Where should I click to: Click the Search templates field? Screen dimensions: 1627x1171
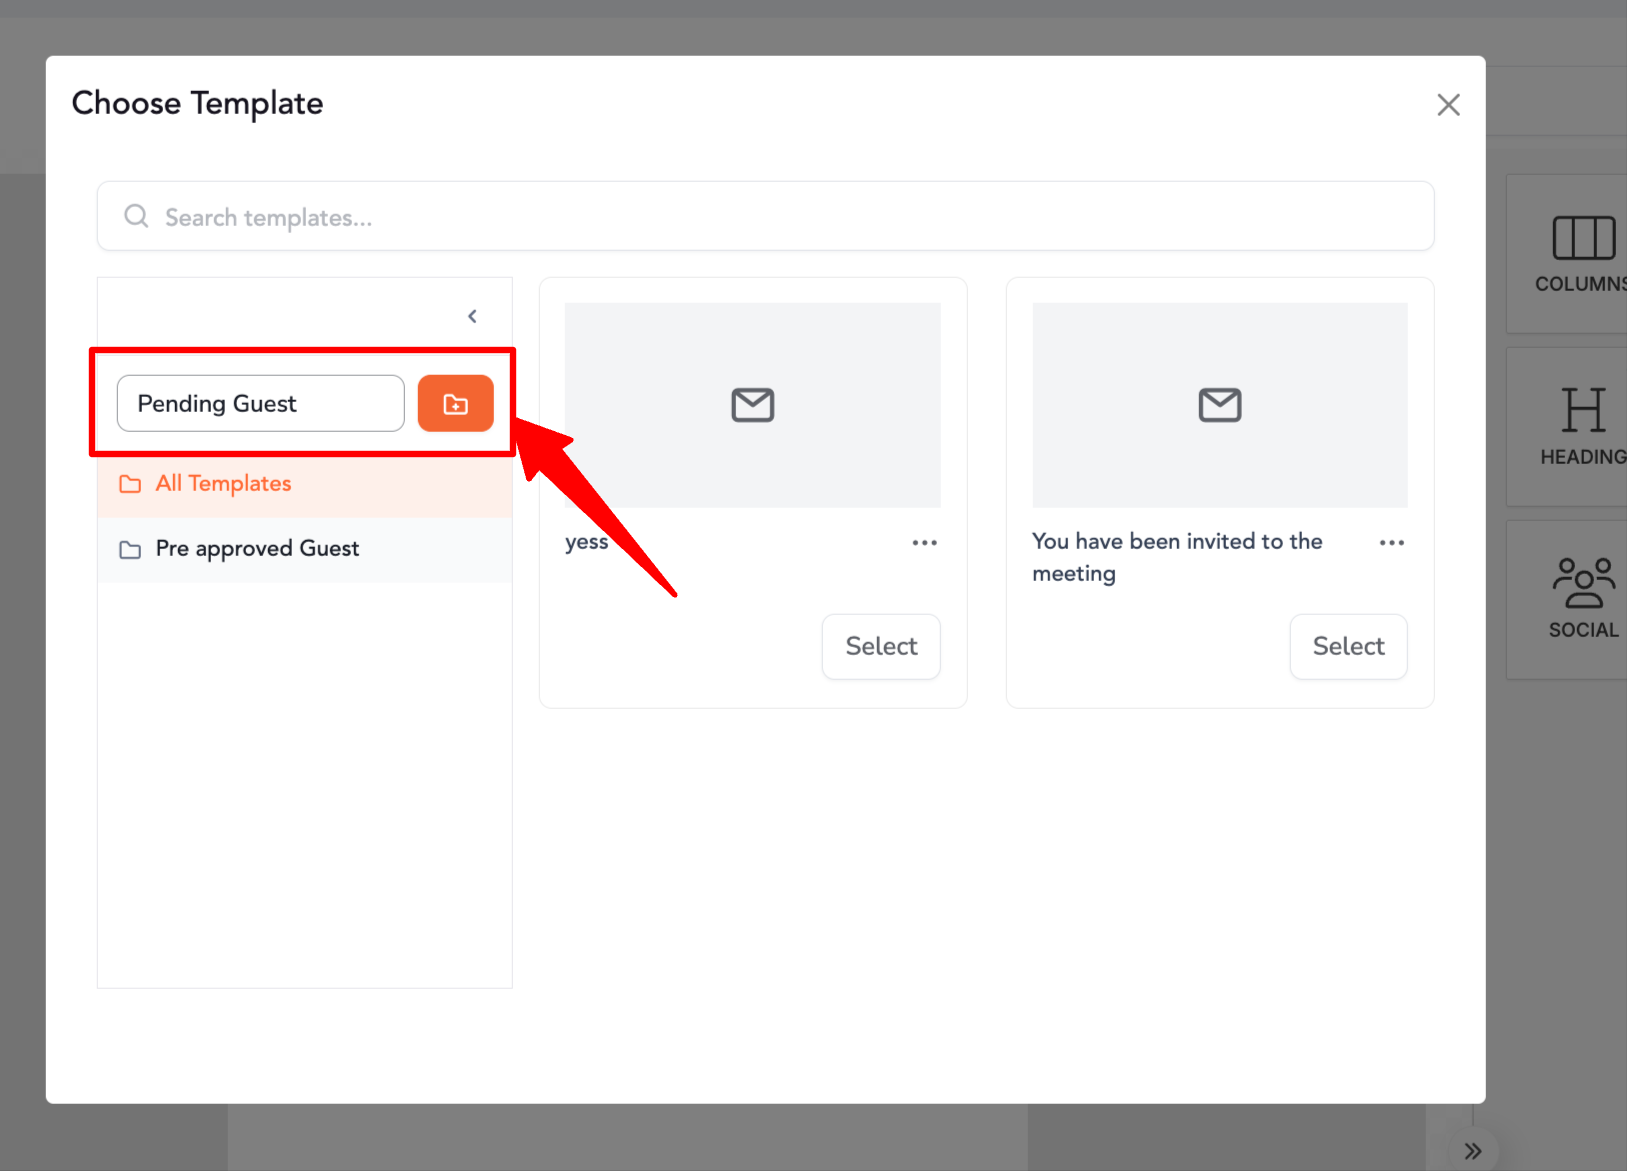780,217
